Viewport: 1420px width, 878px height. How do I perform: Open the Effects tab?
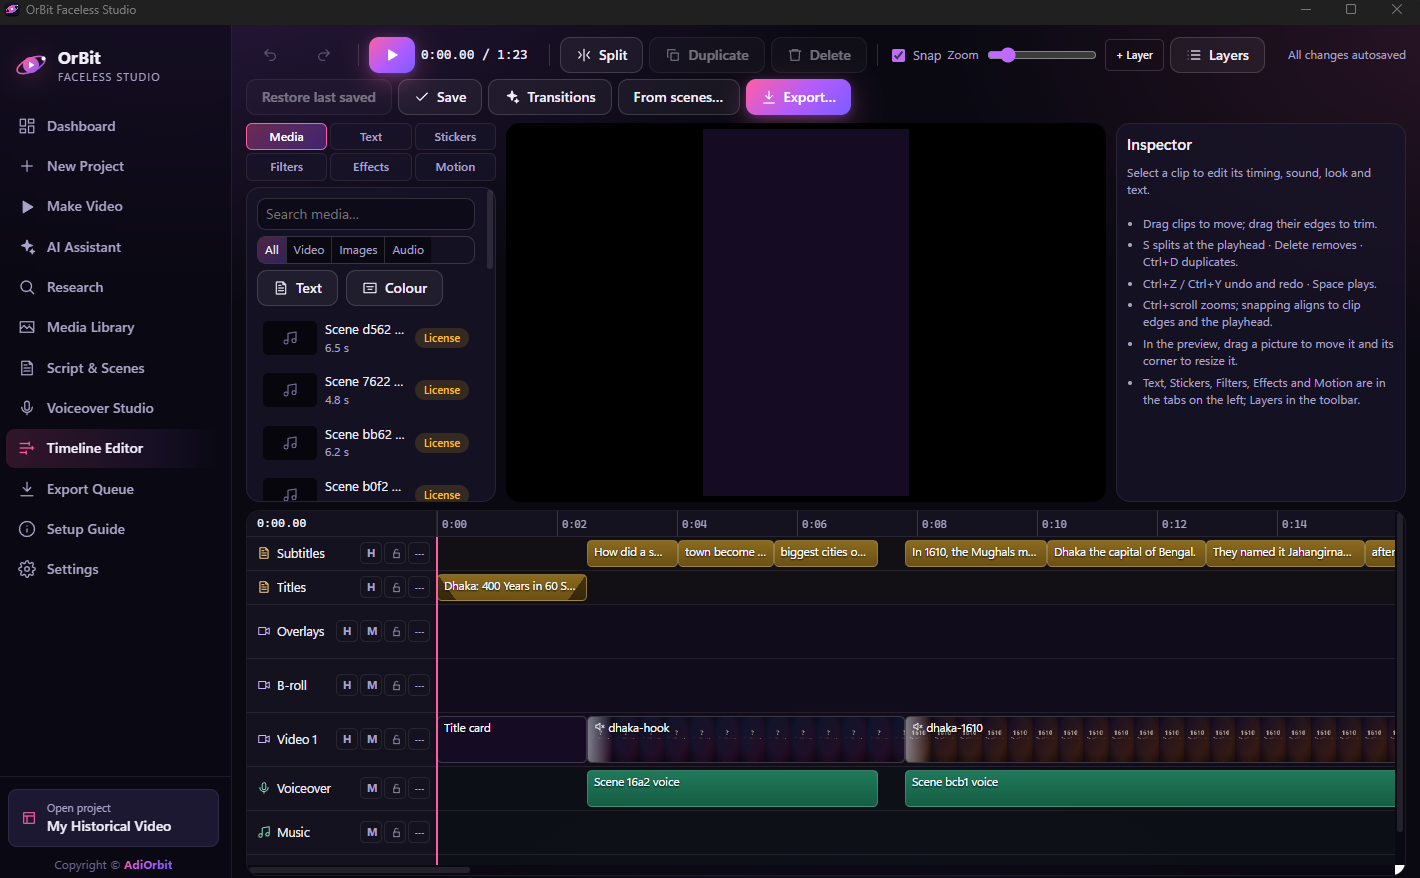tap(371, 167)
